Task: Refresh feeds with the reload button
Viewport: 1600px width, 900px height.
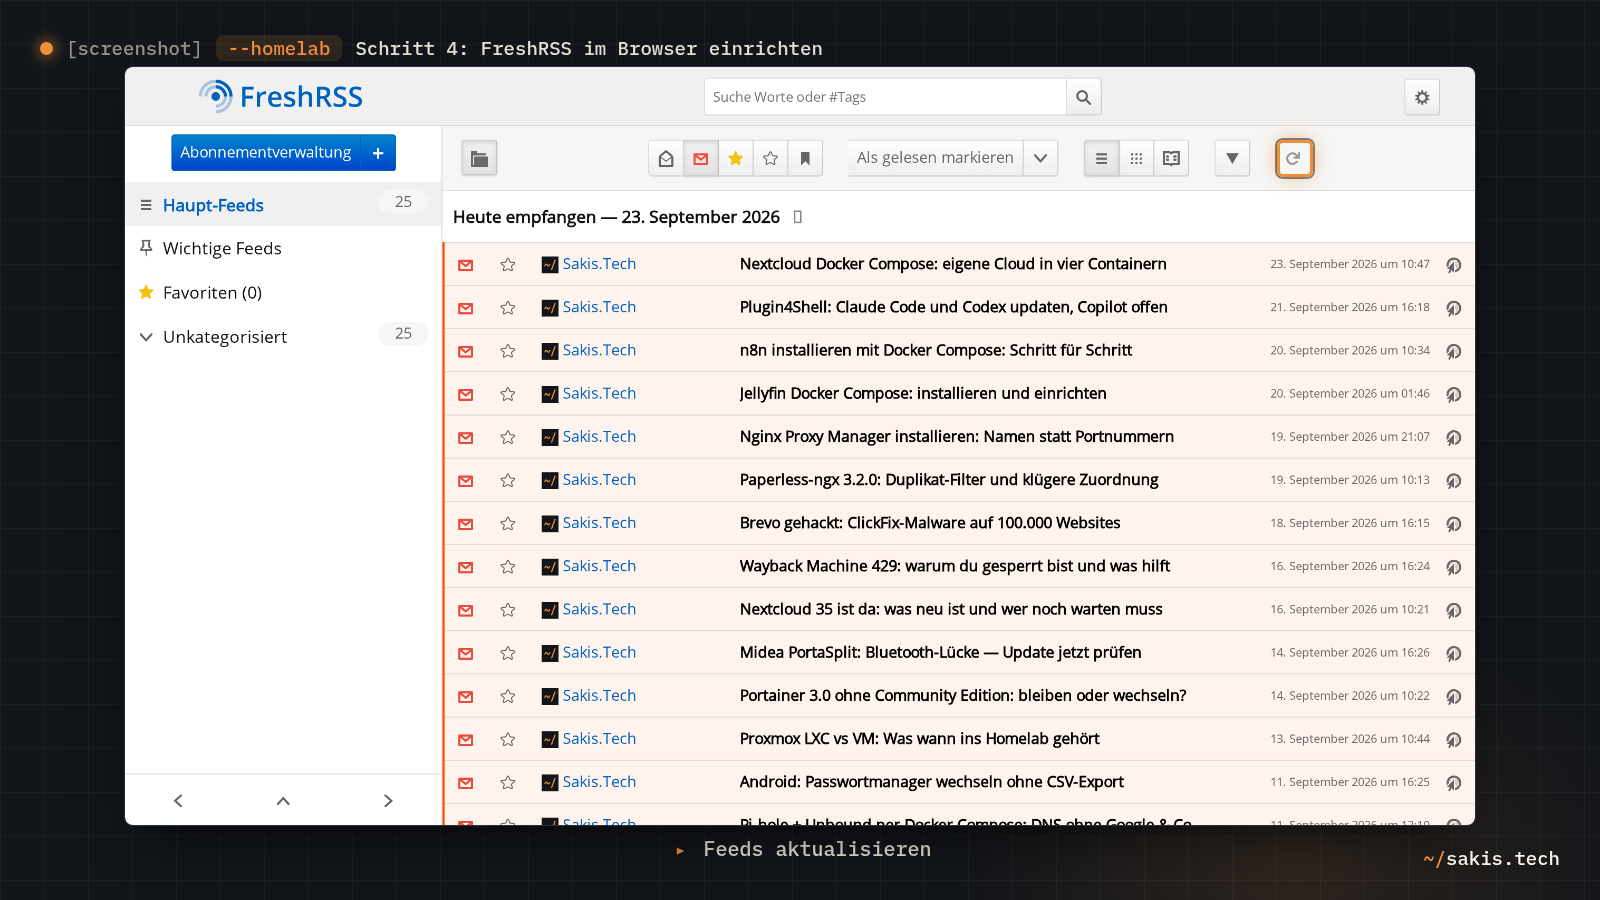Action: tap(1294, 158)
